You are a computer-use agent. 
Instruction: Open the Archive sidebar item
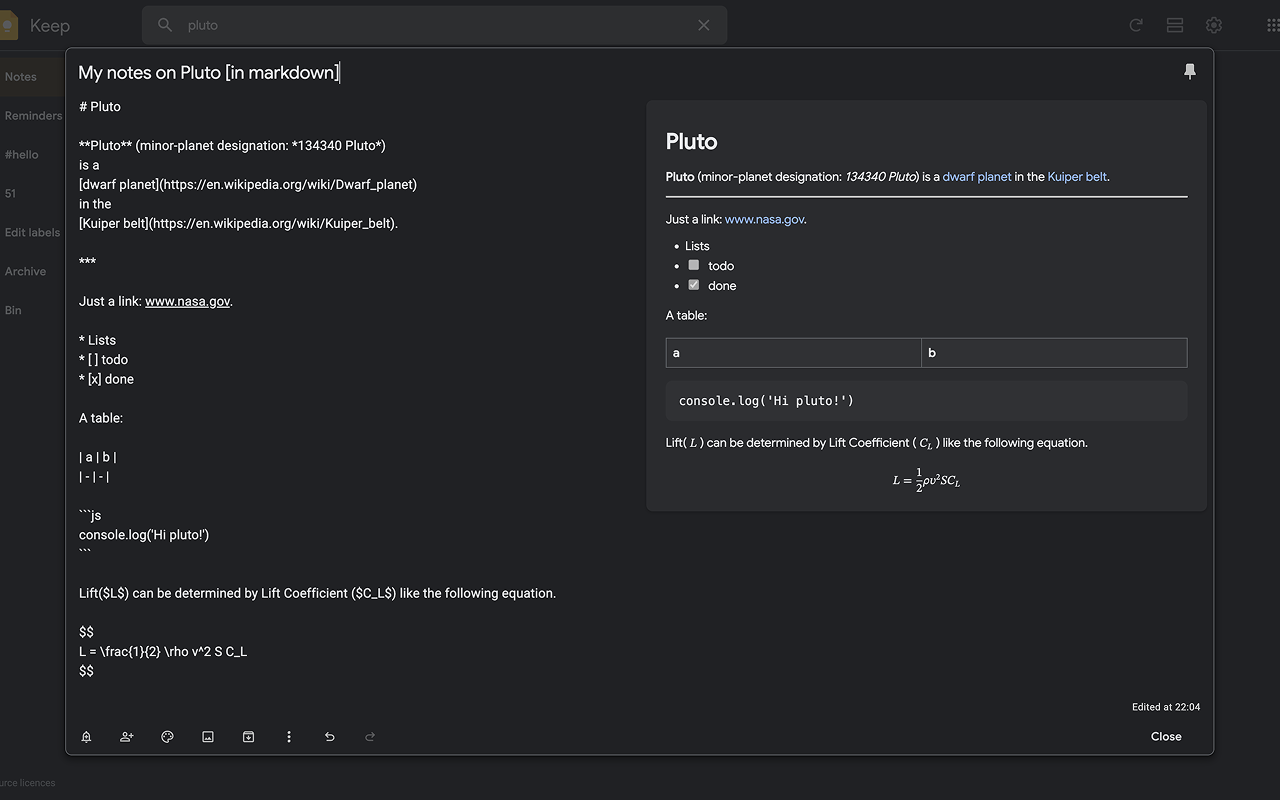pos(25,272)
